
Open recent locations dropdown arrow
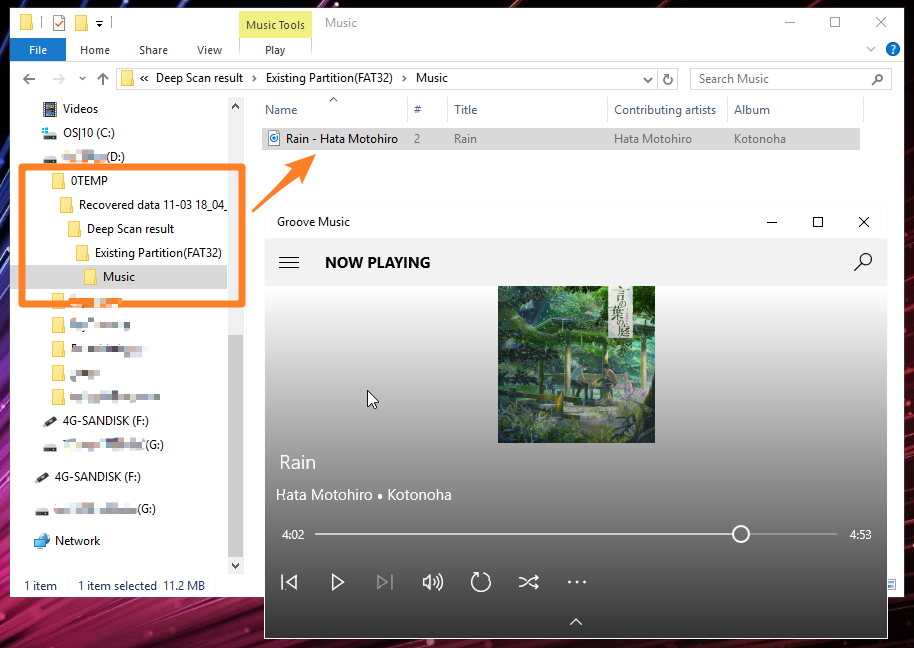pyautogui.click(x=82, y=79)
